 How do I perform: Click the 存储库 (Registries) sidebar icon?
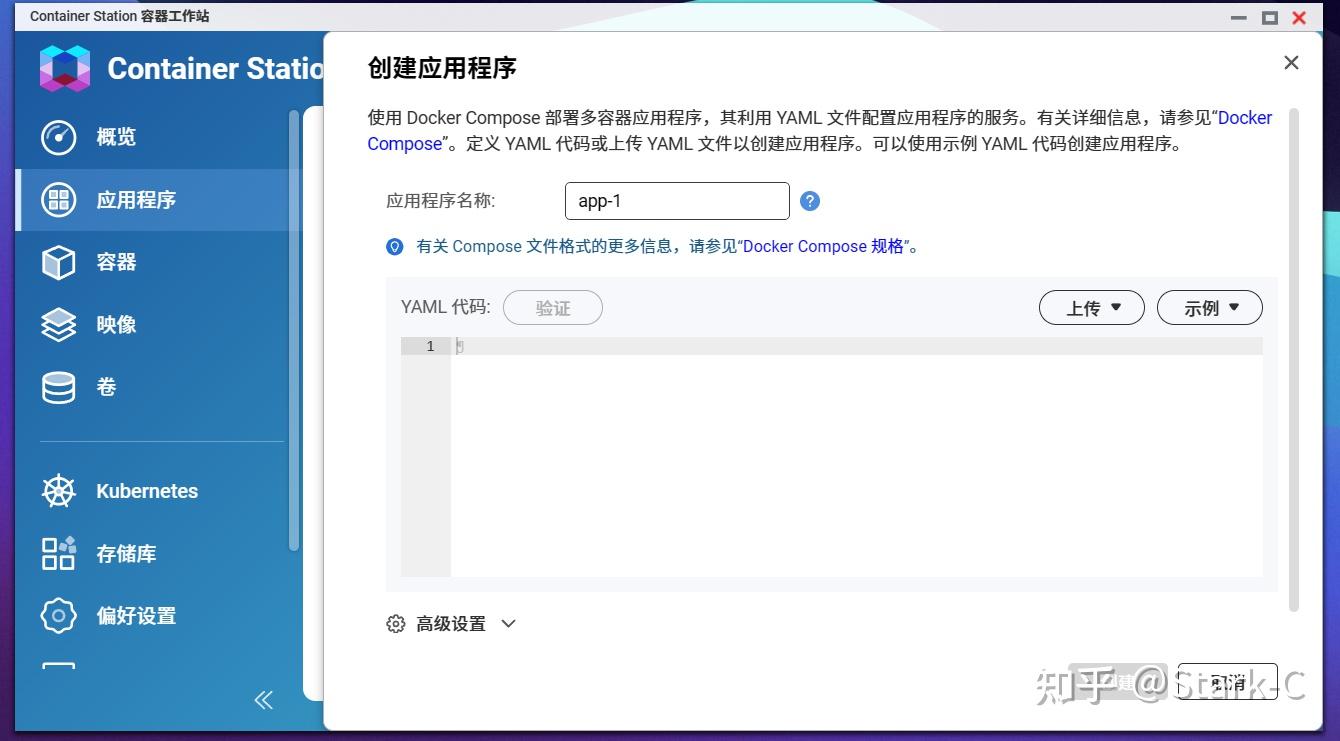tap(58, 553)
